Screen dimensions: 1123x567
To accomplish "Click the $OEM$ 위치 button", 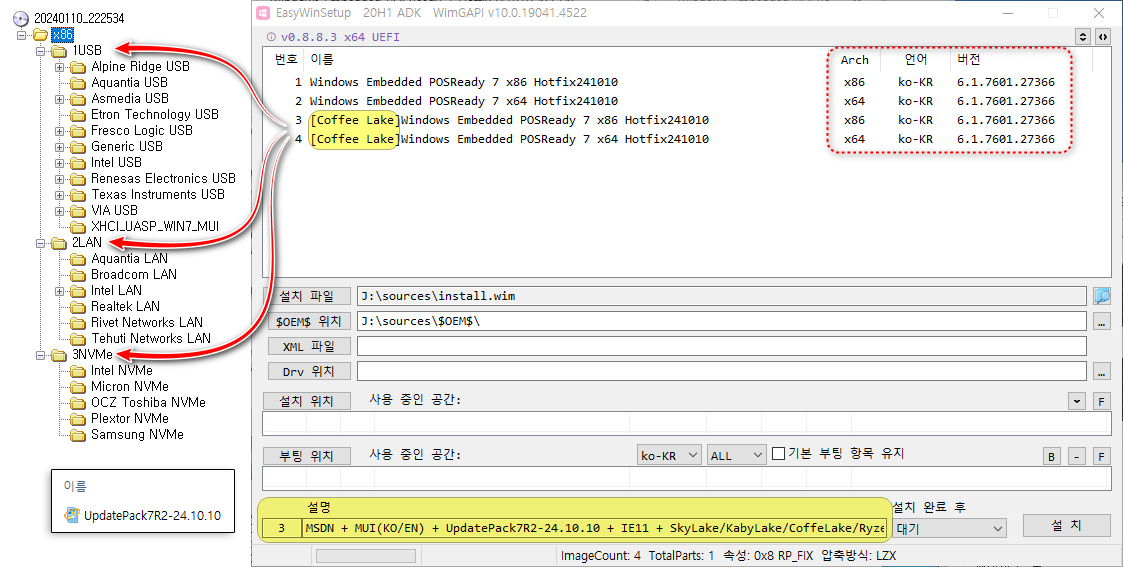I will [x=309, y=321].
